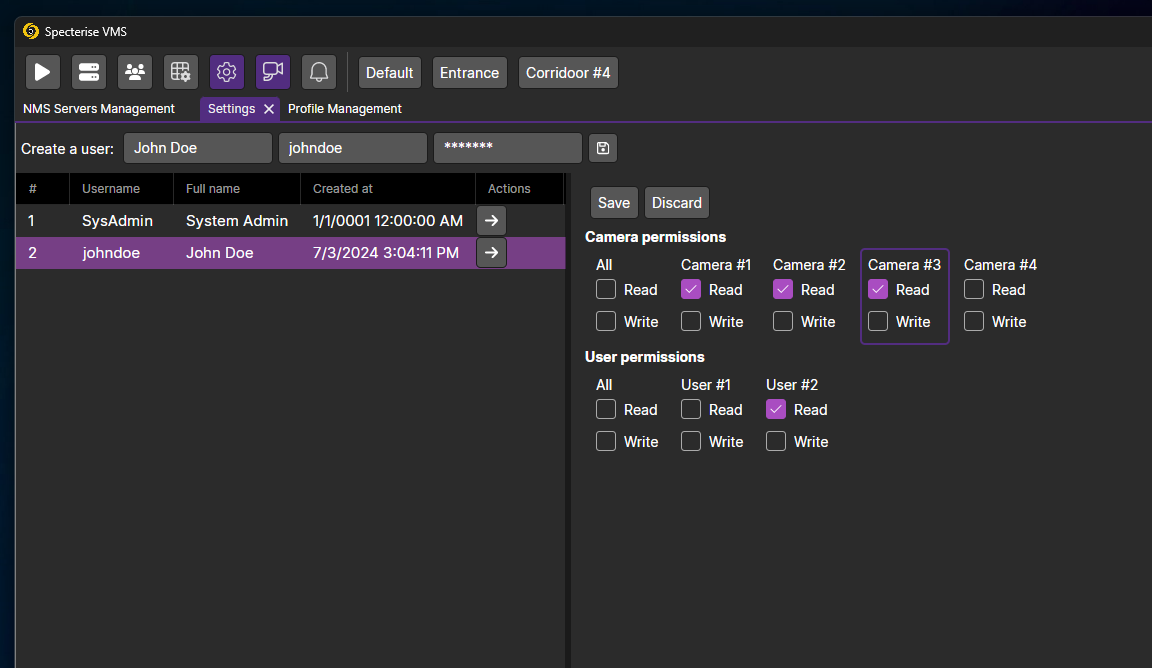Open the Entrance layout button
1152x668 pixels.
point(469,73)
